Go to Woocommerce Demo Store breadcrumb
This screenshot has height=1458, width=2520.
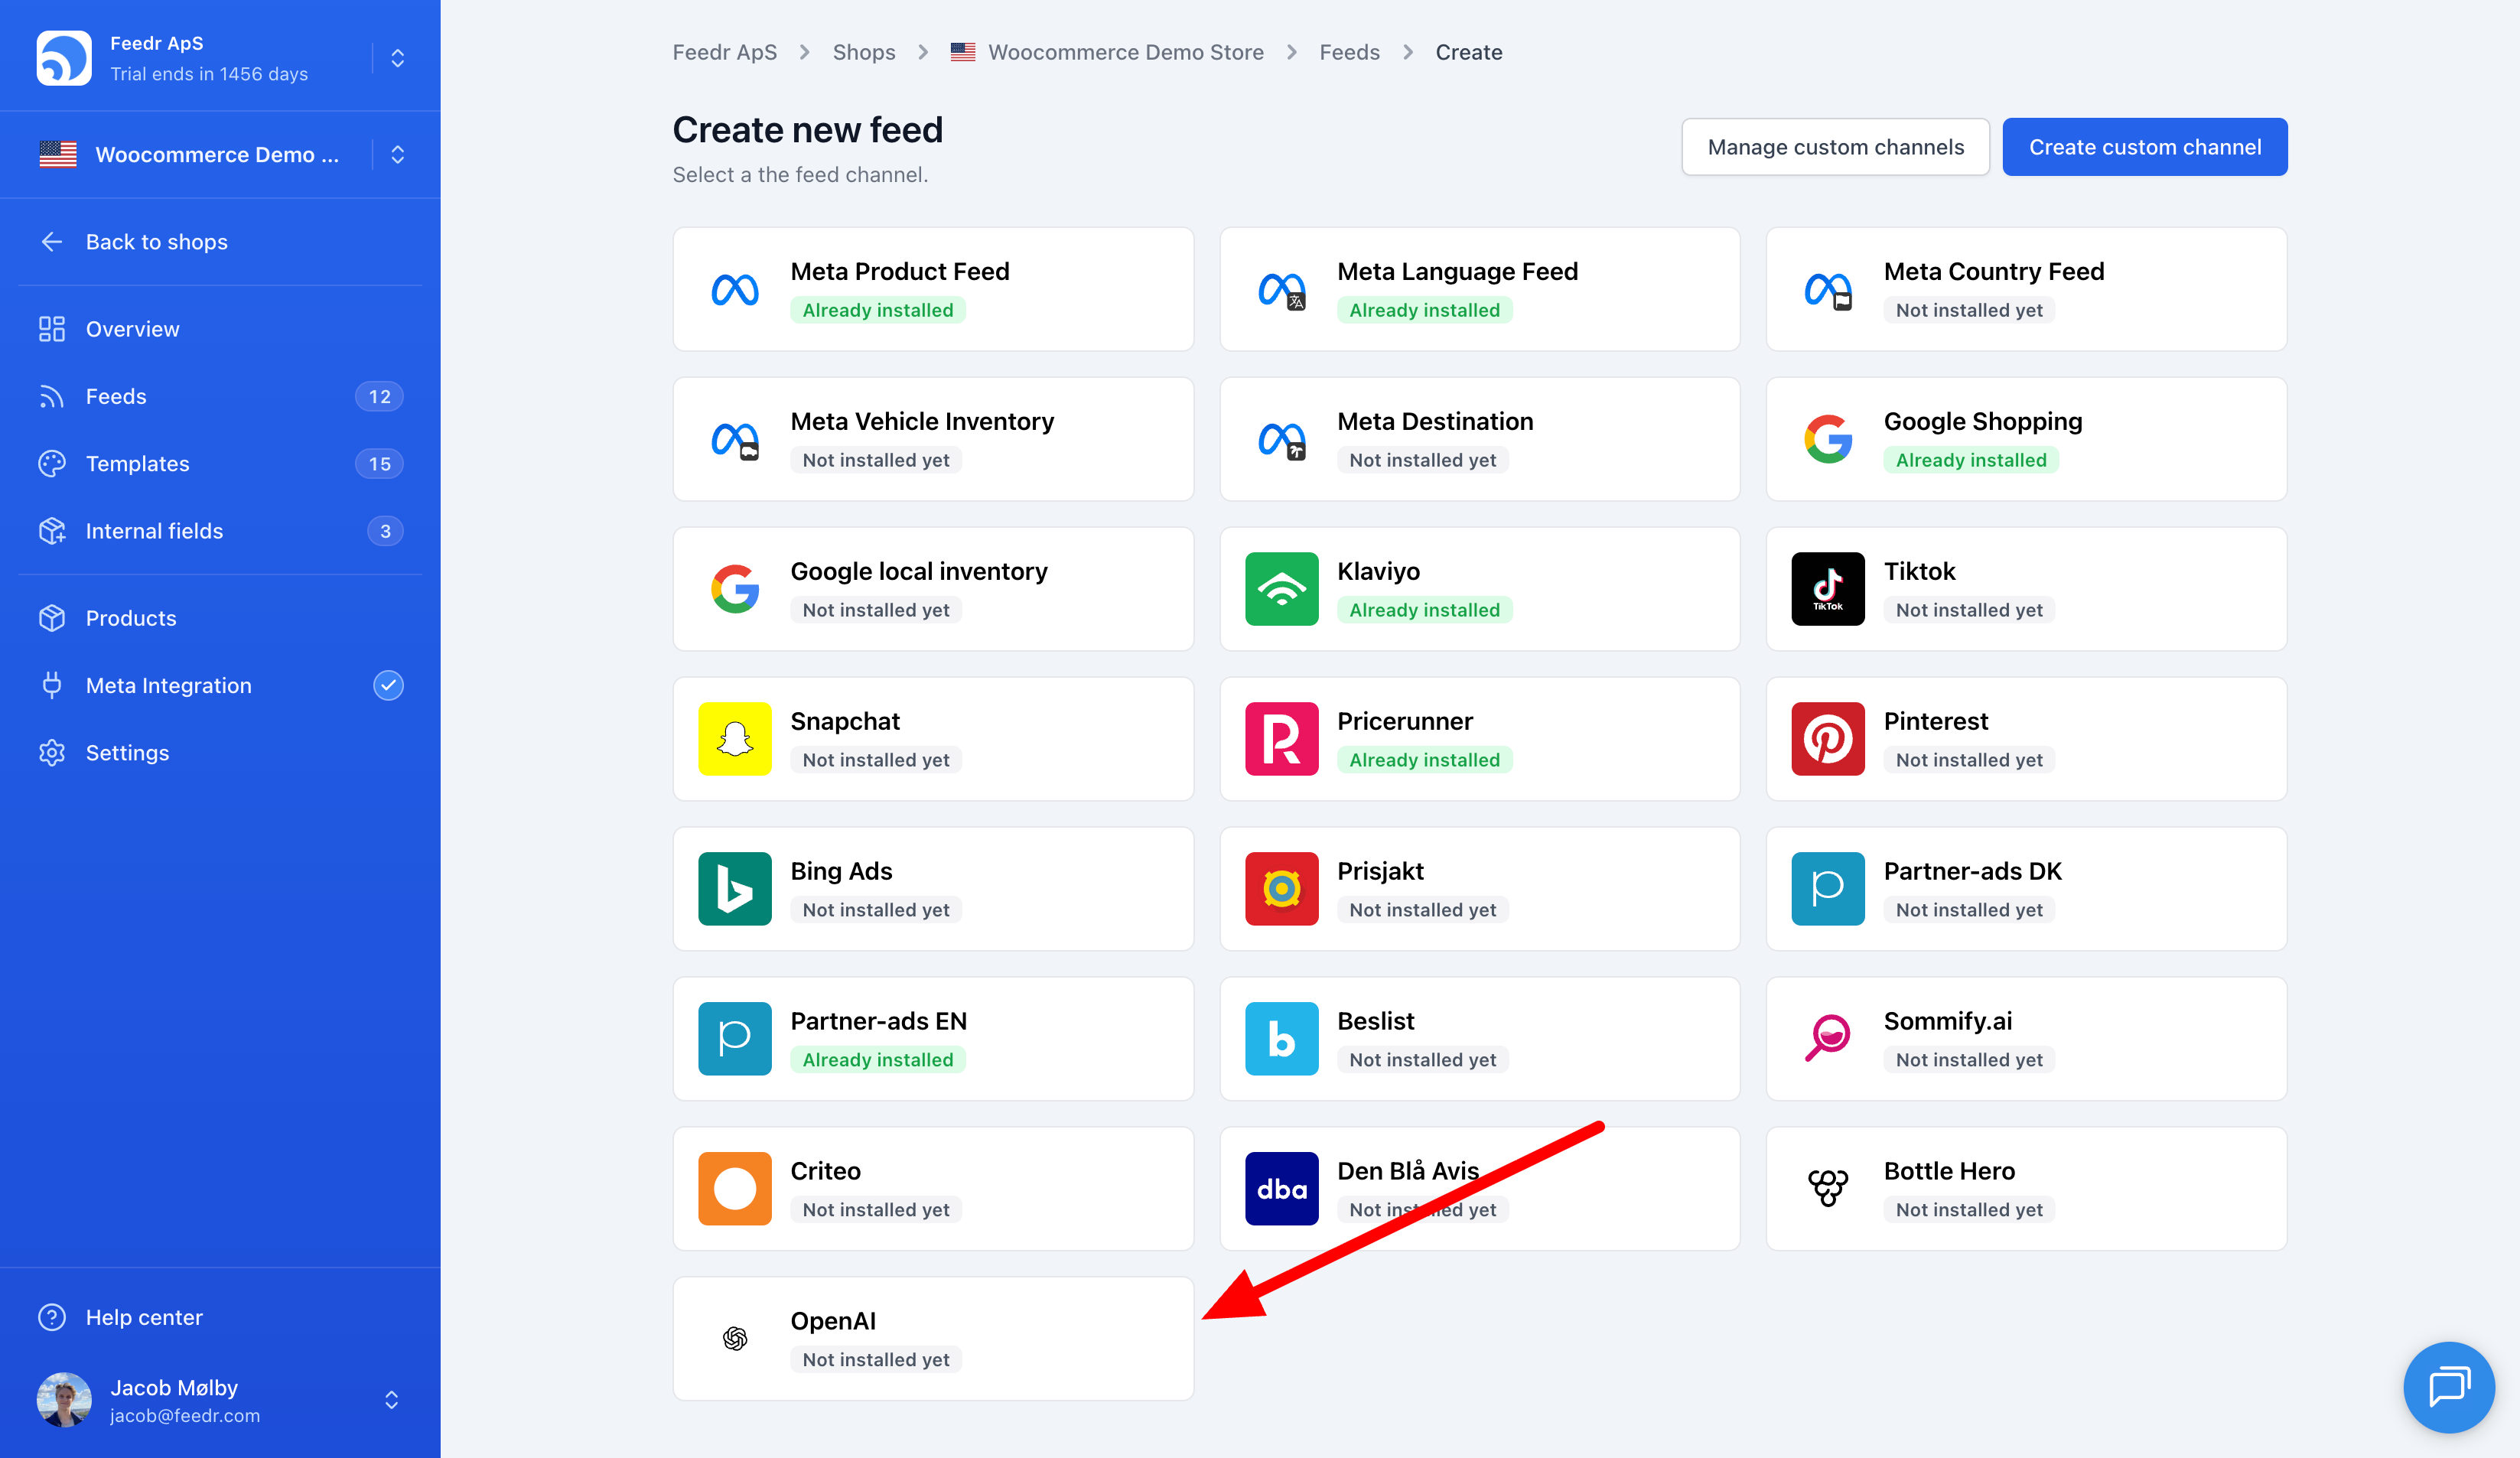pos(1125,52)
